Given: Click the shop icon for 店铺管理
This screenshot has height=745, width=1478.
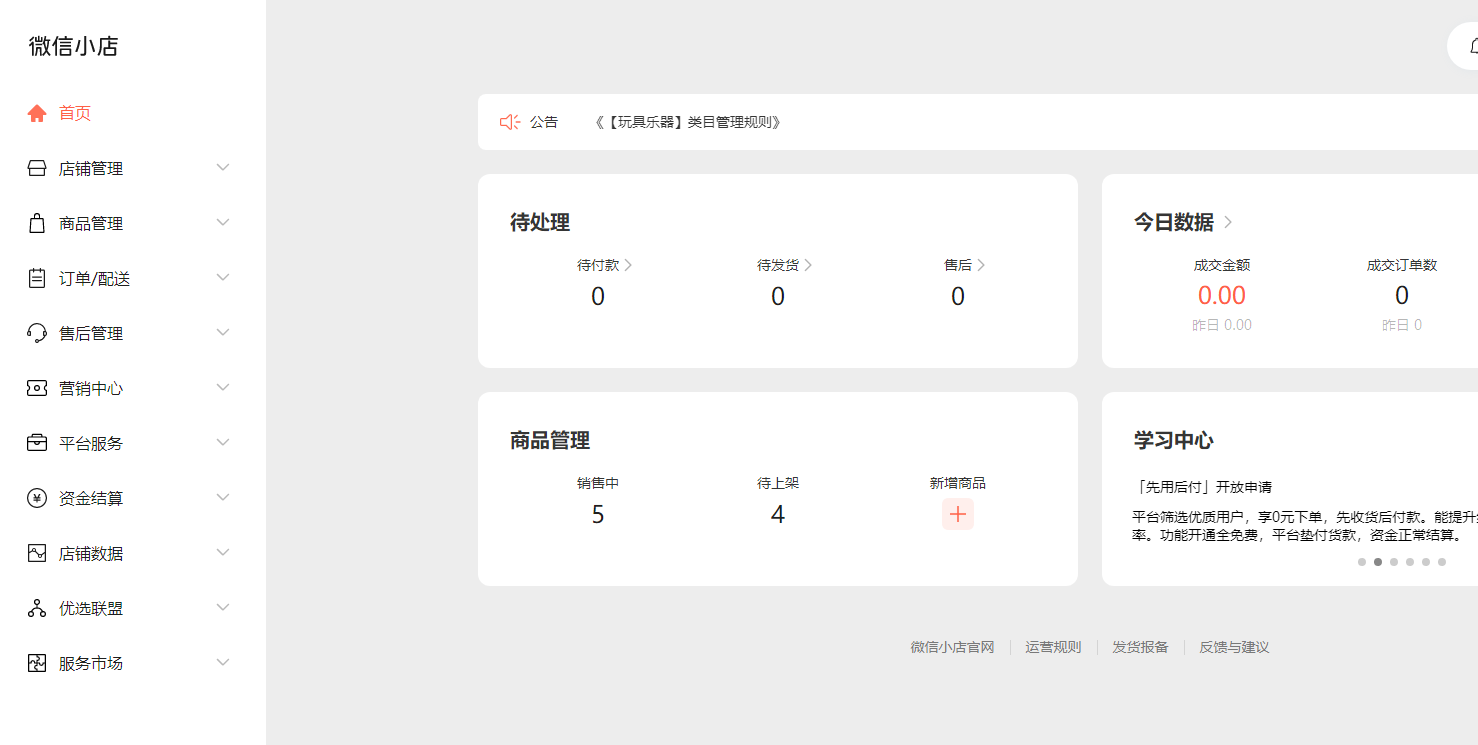Looking at the screenshot, I should (x=37, y=168).
